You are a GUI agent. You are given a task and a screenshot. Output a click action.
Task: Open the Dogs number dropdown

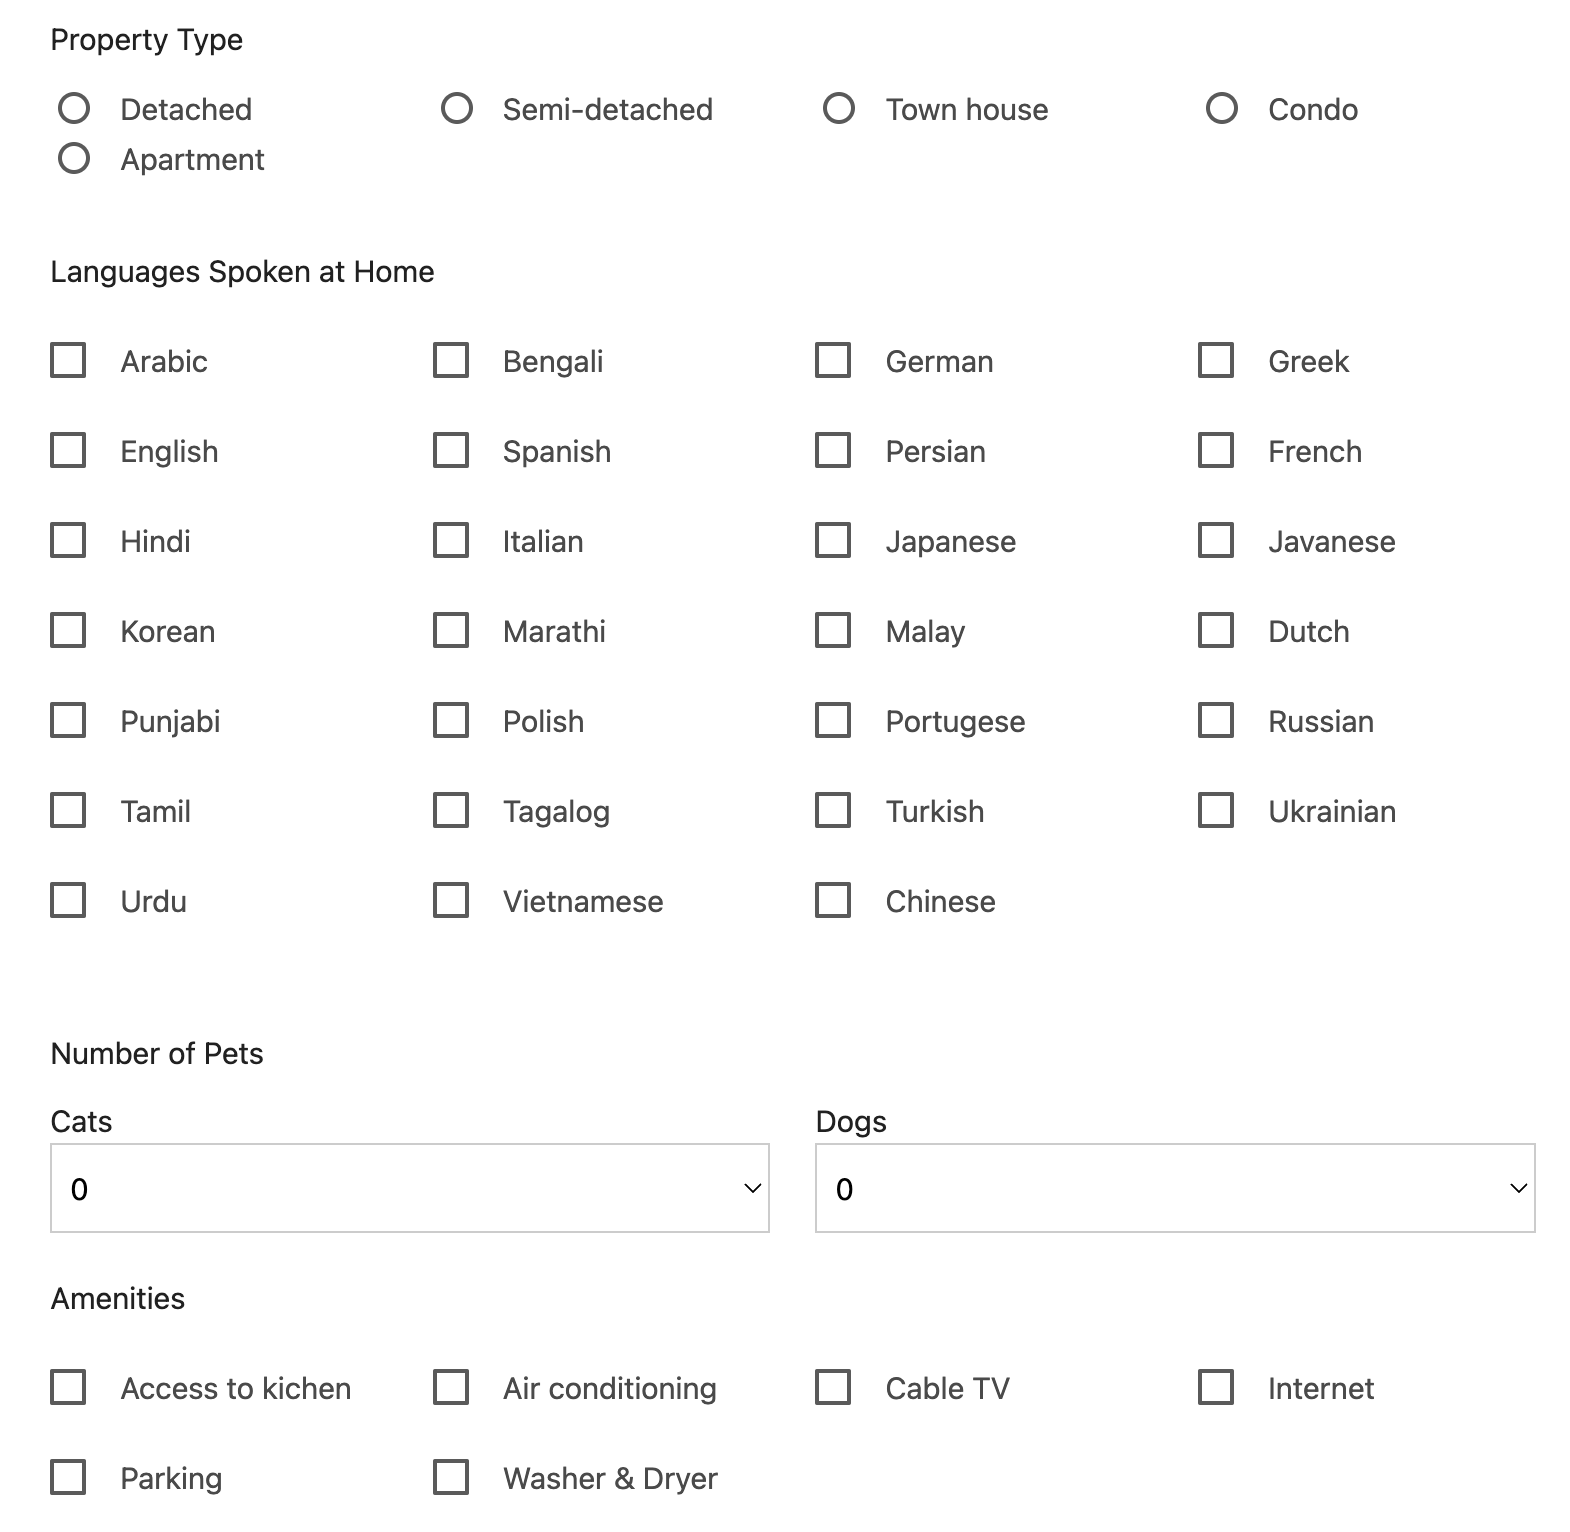tap(1175, 1188)
